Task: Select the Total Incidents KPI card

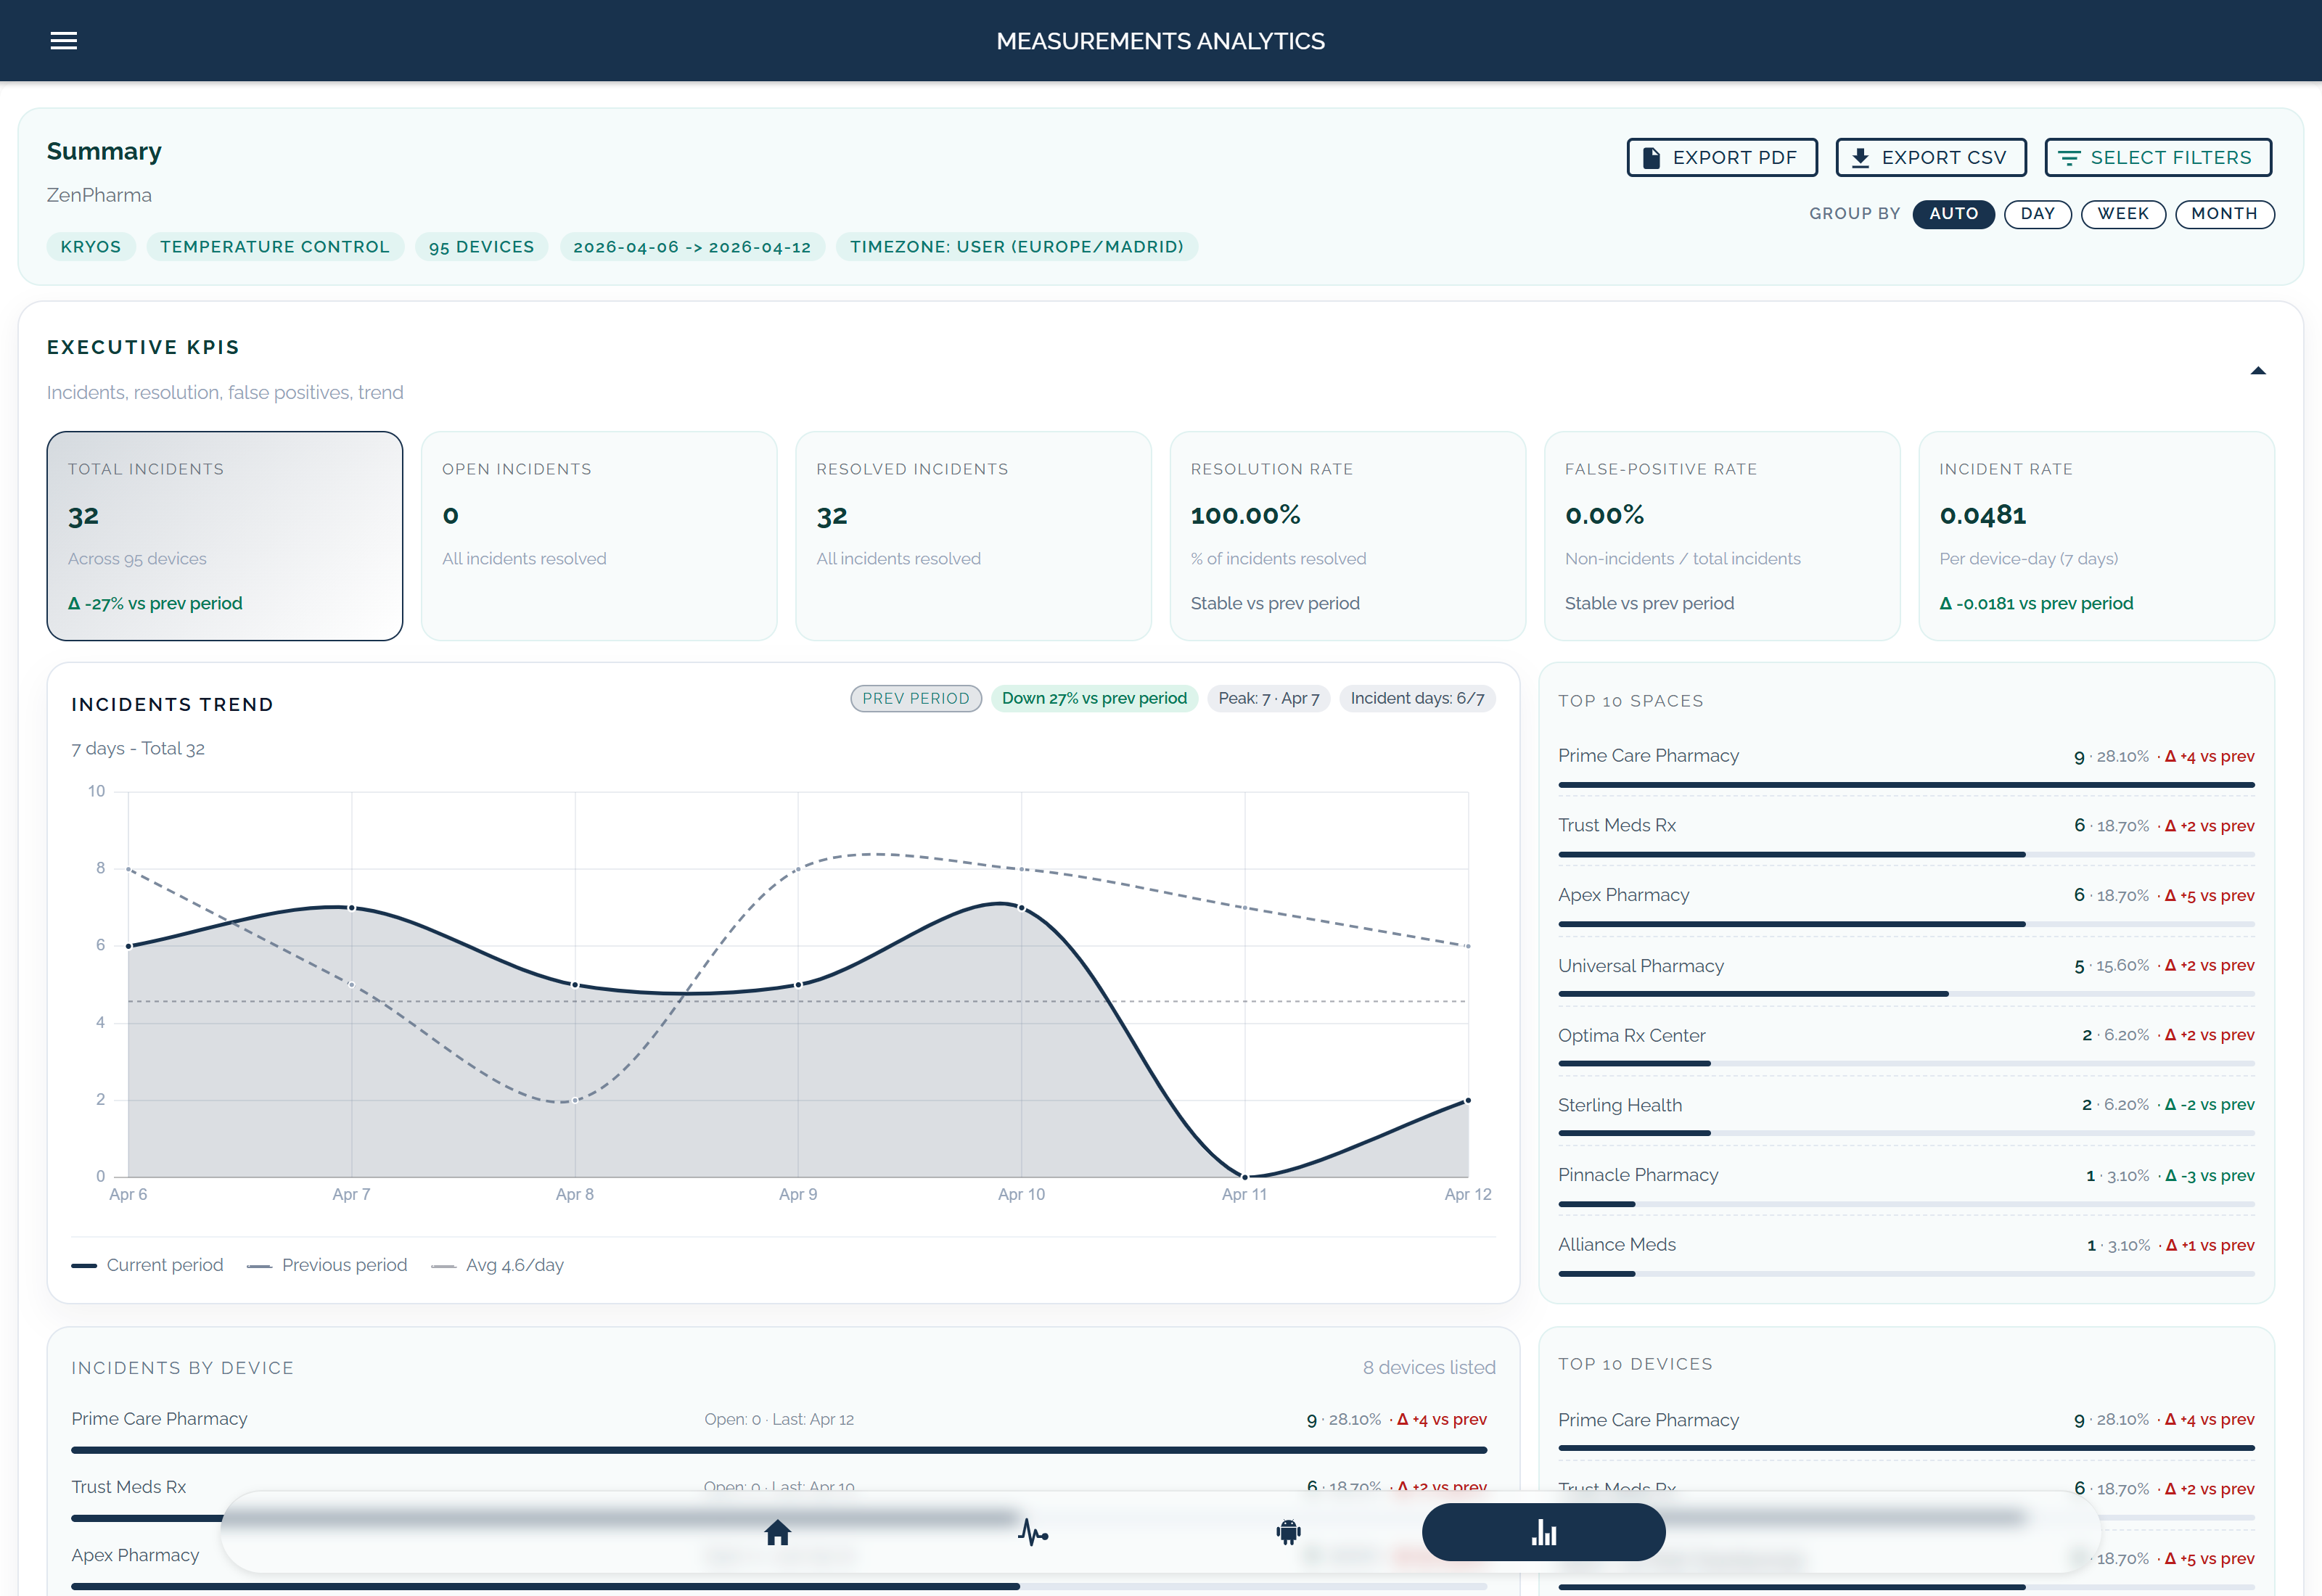Action: pyautogui.click(x=224, y=536)
